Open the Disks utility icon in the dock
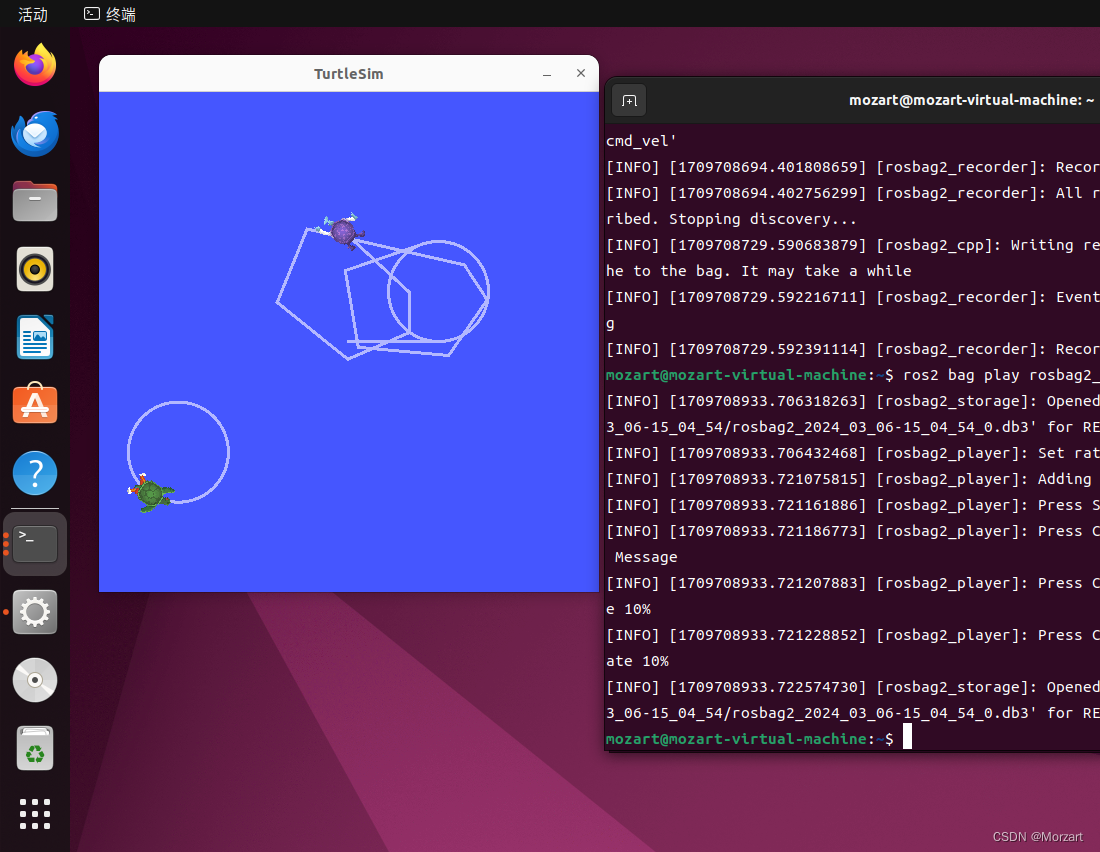This screenshot has height=852, width=1100. [x=34, y=679]
